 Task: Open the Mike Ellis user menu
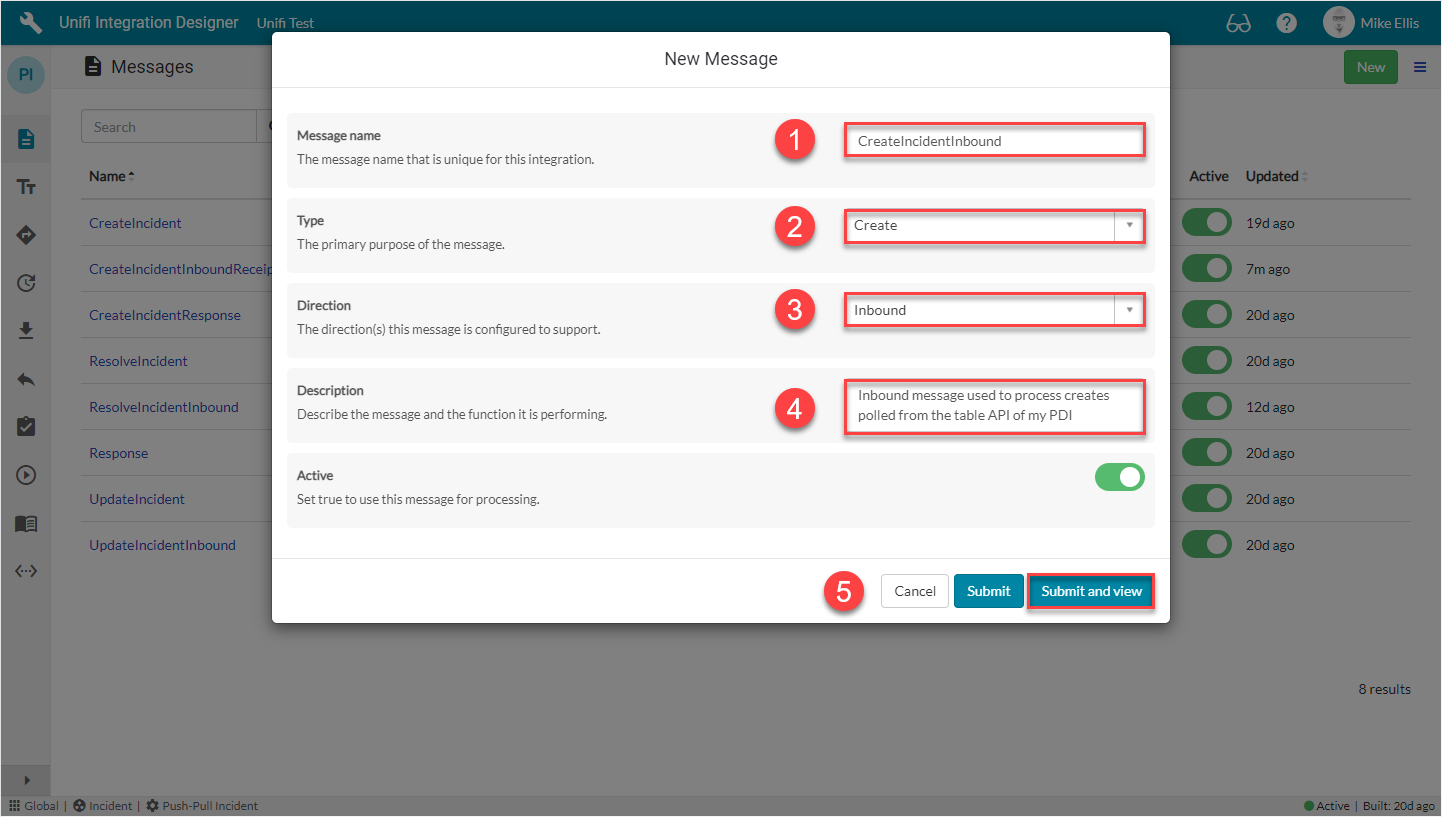[1370, 23]
